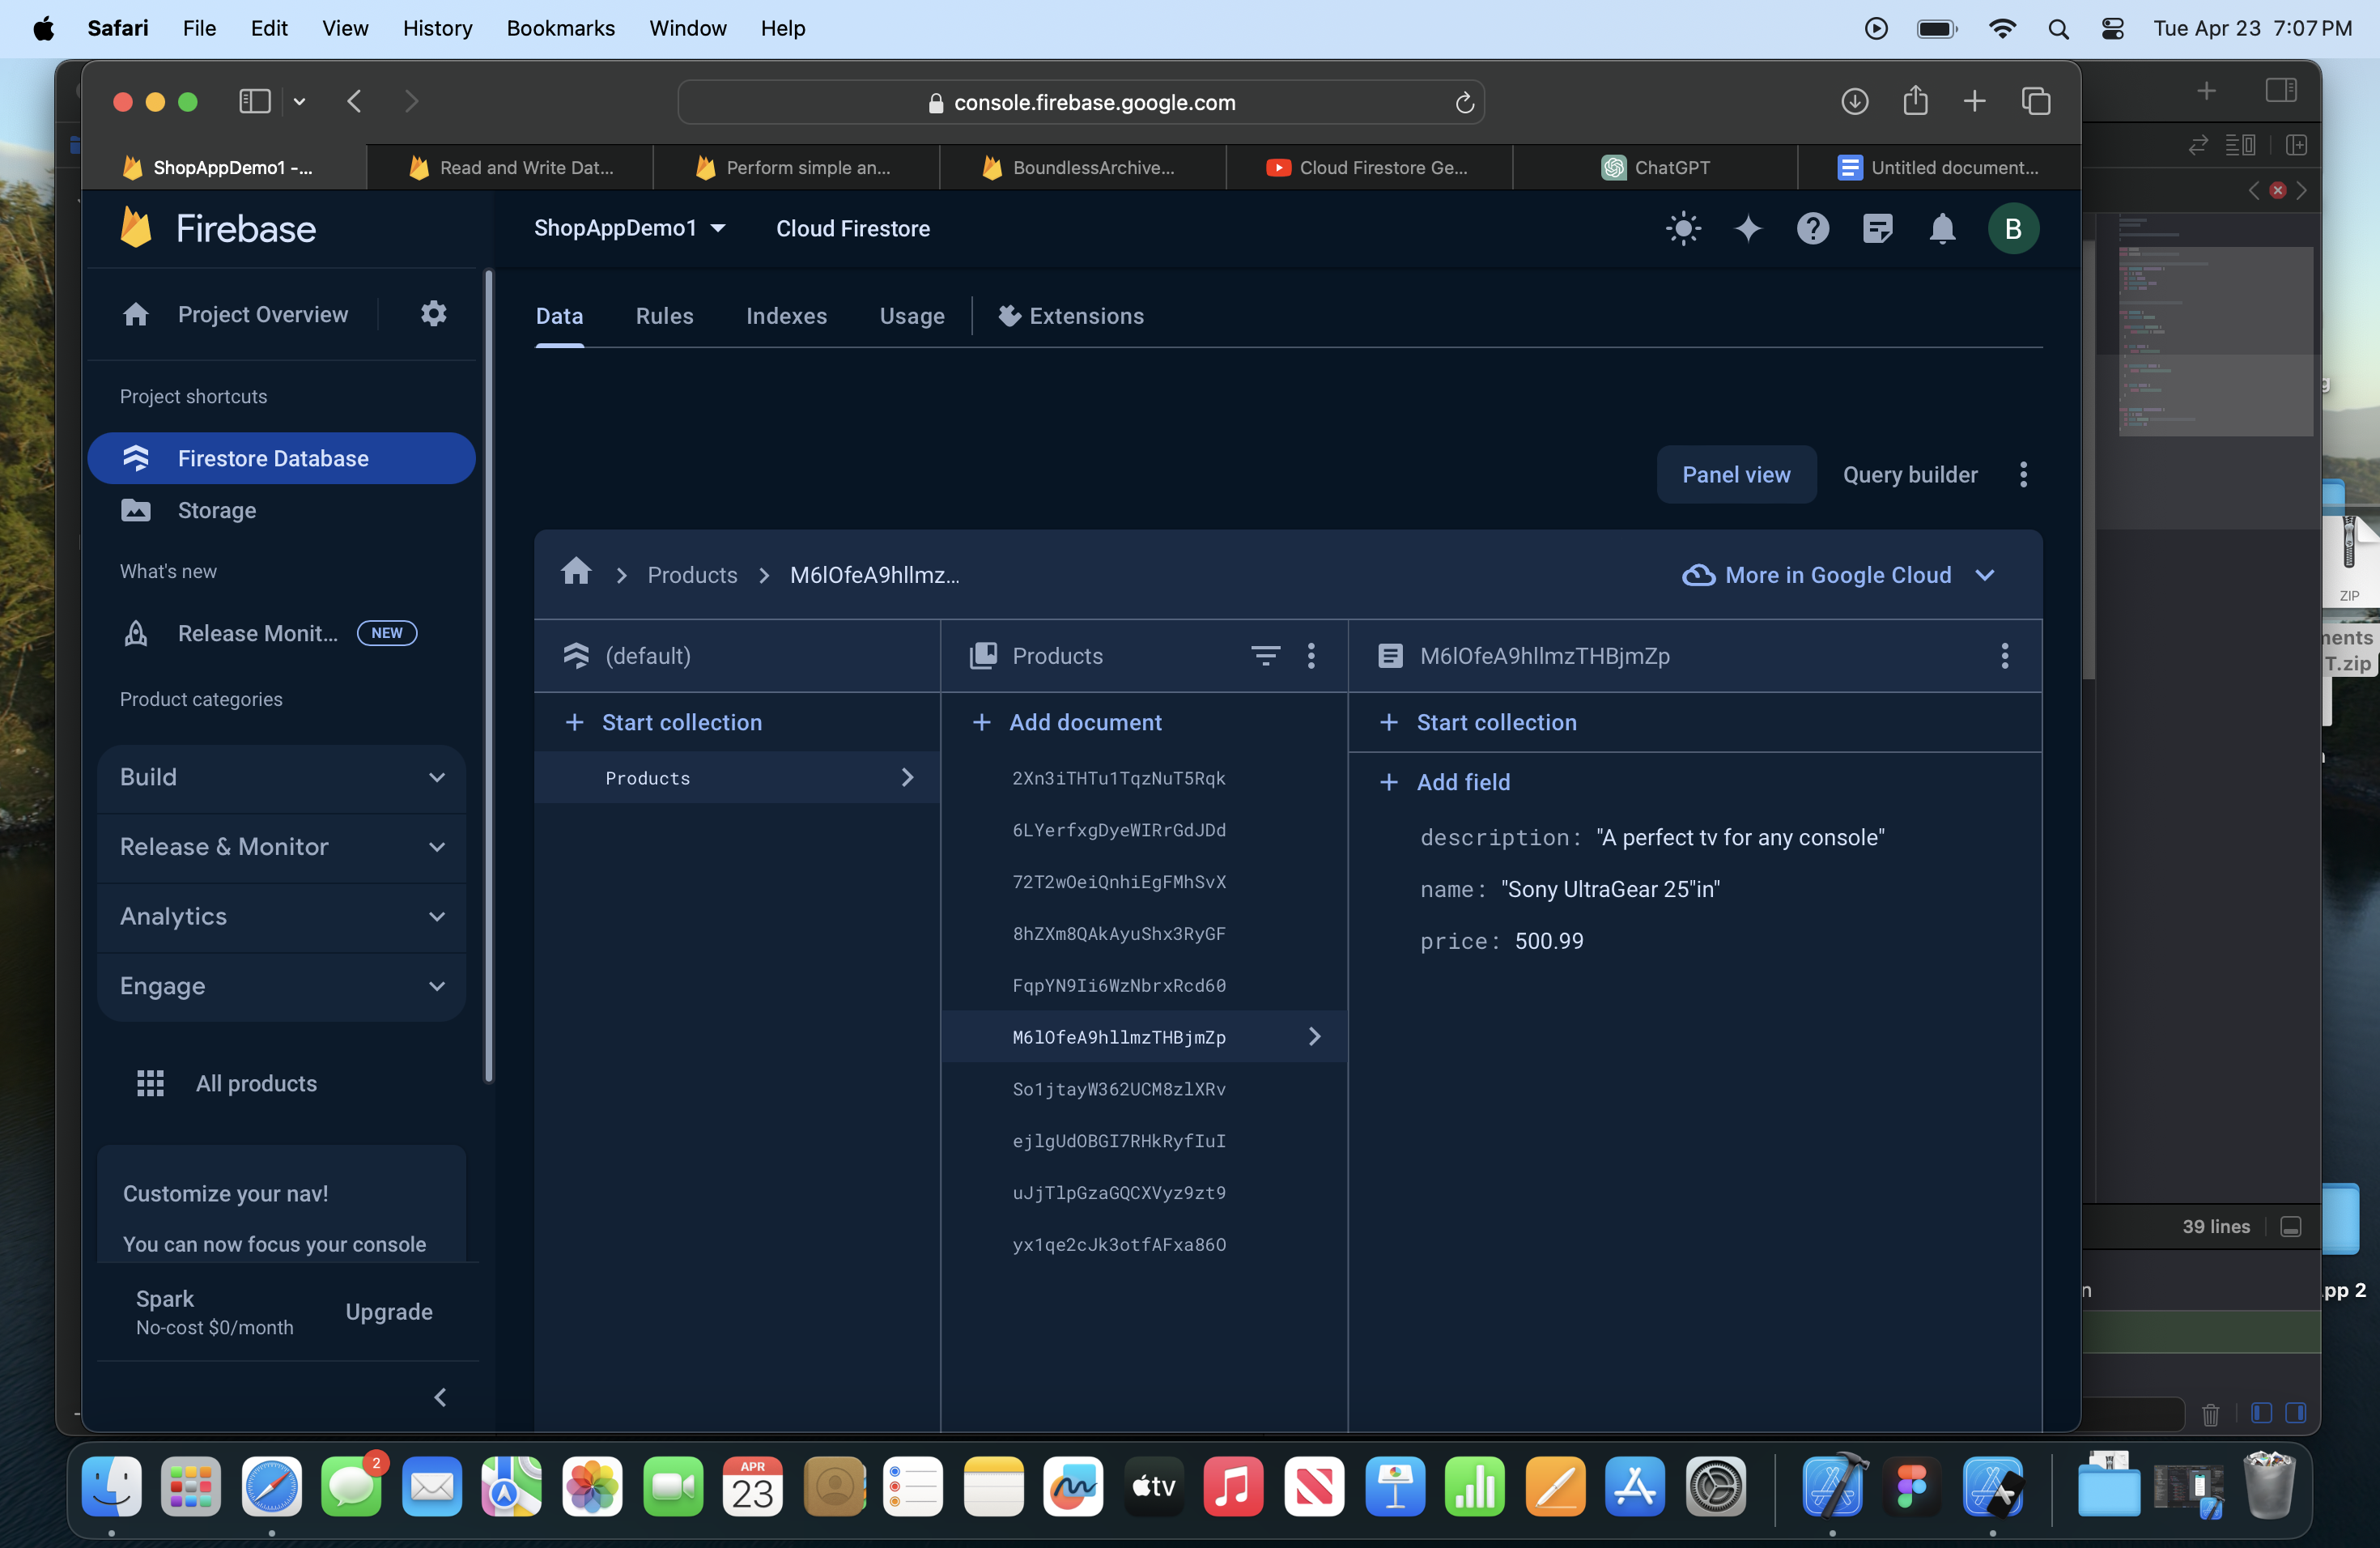Image resolution: width=2380 pixels, height=1548 pixels.
Task: Click the Gemini sparkle icon
Action: pyautogui.click(x=1748, y=228)
